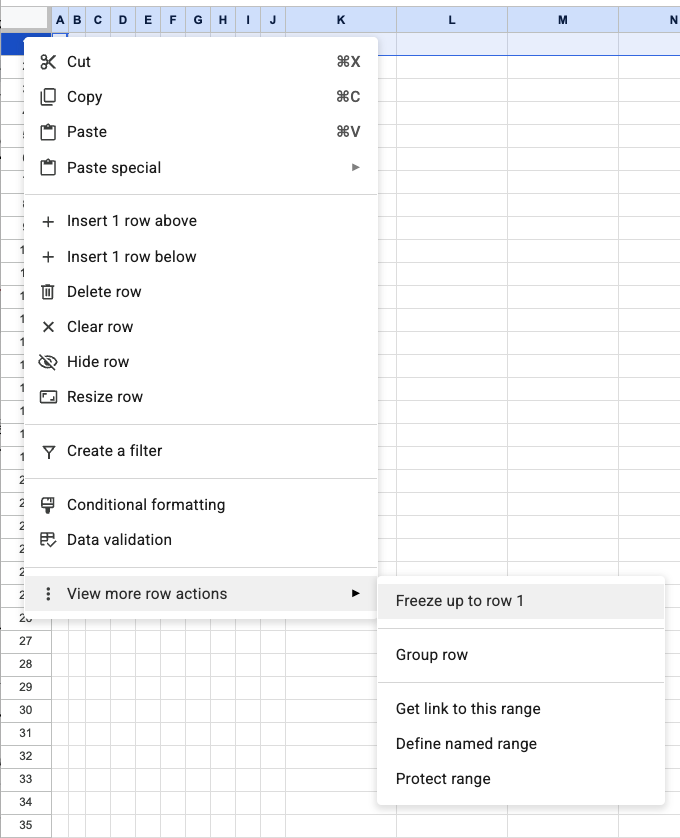Click Get link to this range
This screenshot has width=680, height=838.
point(468,709)
